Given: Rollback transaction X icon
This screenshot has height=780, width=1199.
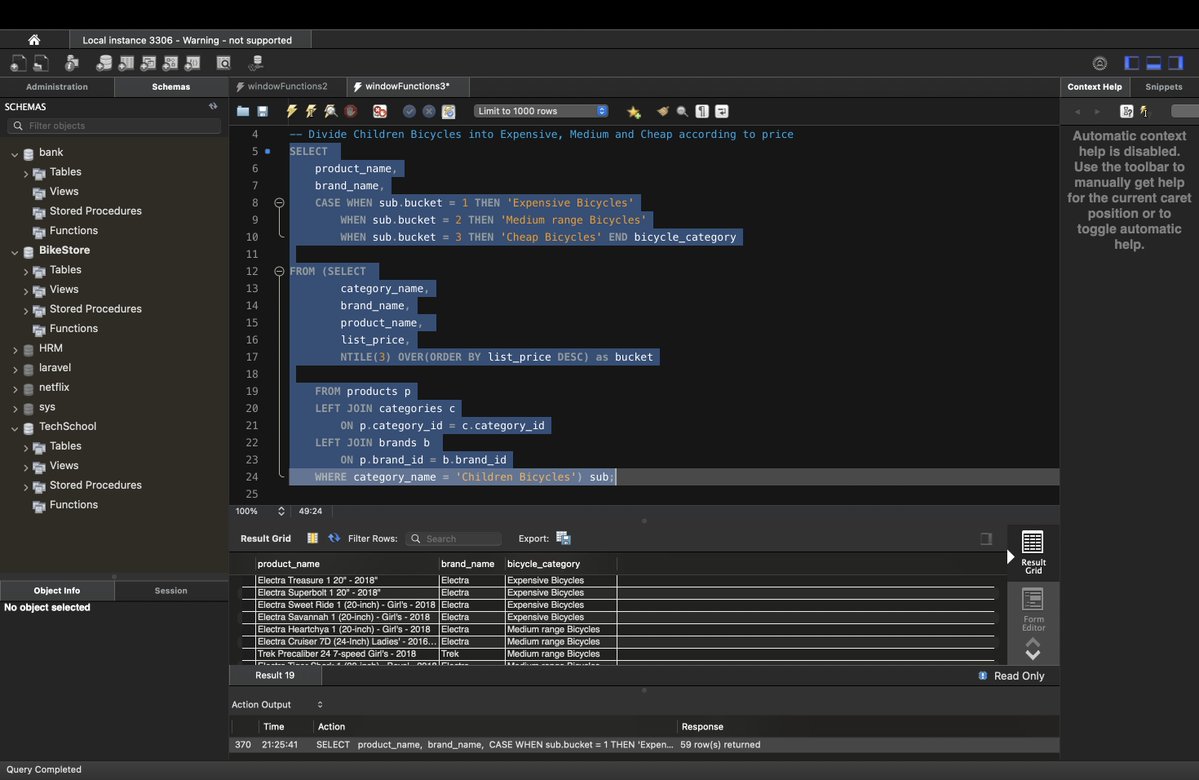Looking at the screenshot, I should point(429,112).
